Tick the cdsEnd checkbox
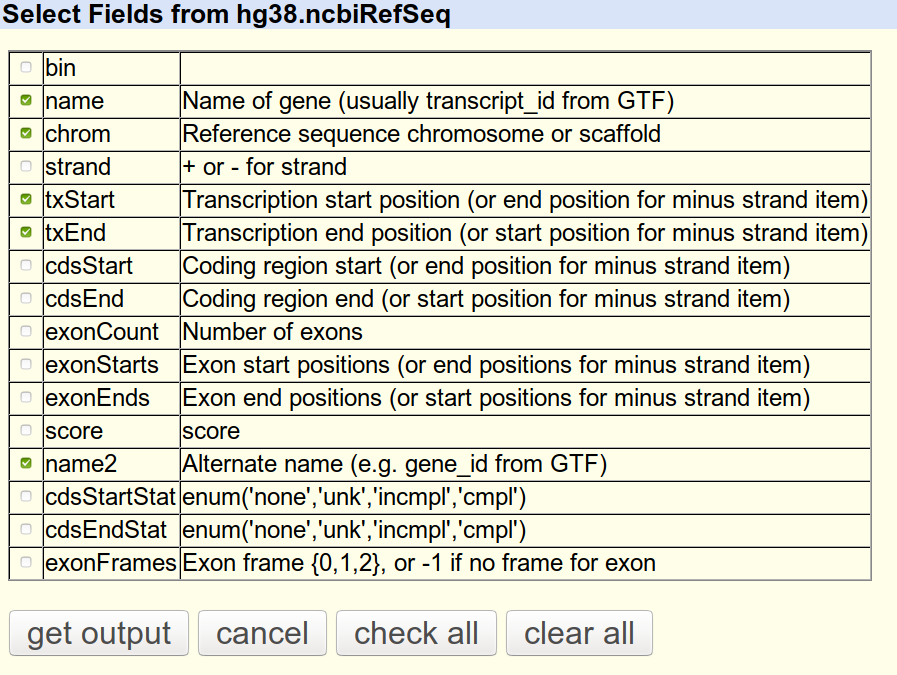 (x=26, y=299)
